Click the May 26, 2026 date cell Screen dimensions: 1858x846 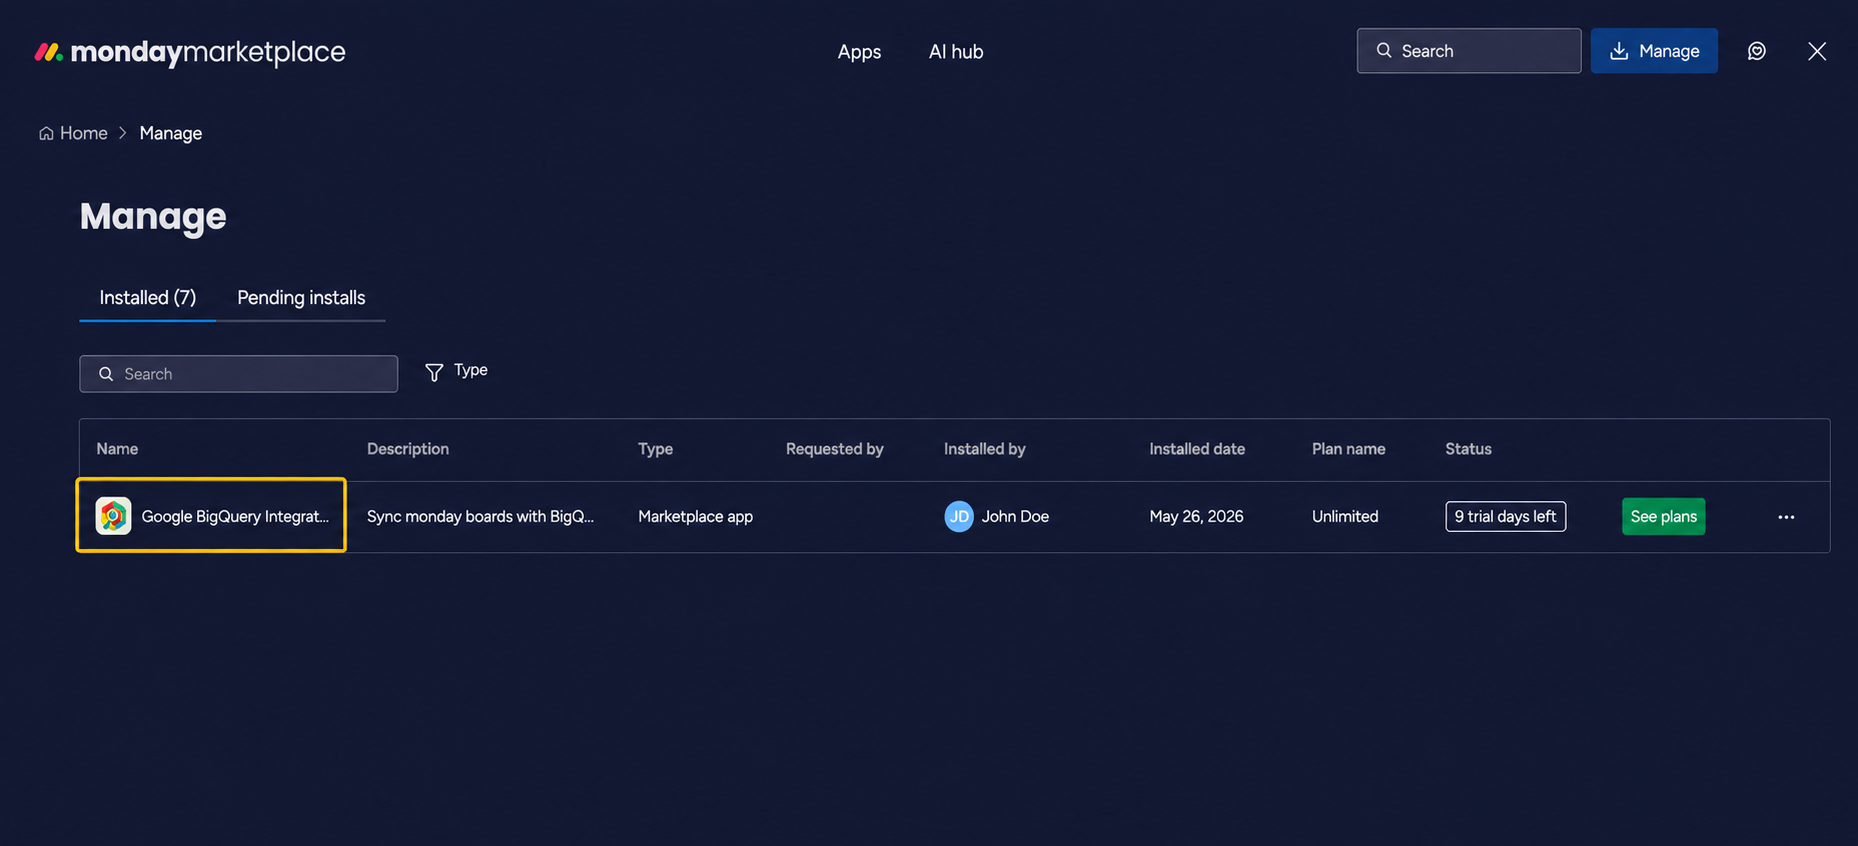pos(1197,516)
